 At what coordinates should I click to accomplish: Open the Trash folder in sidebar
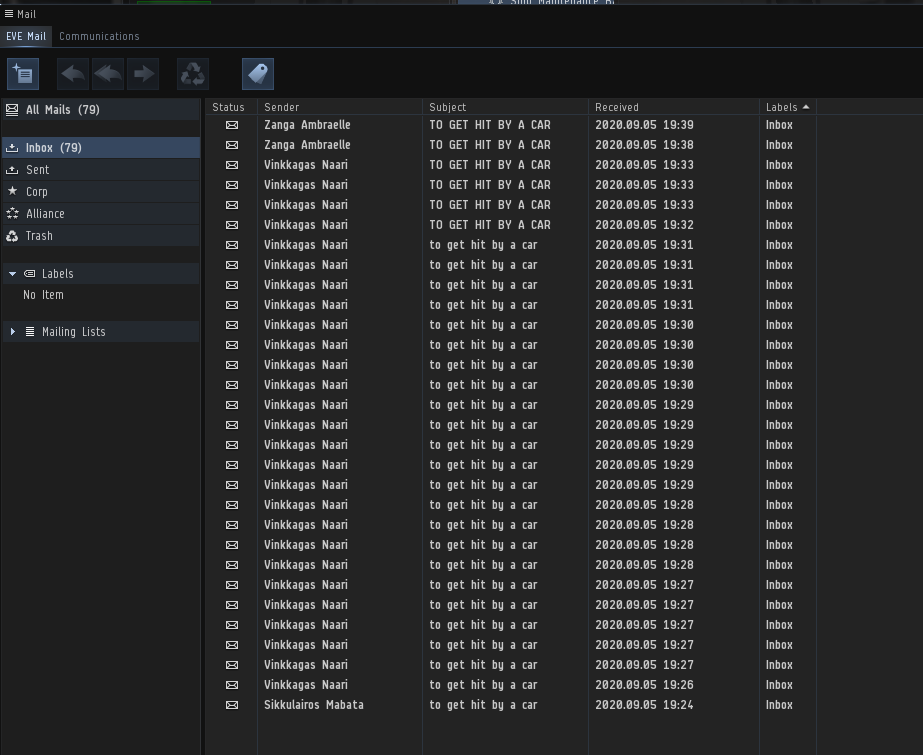[101, 235]
